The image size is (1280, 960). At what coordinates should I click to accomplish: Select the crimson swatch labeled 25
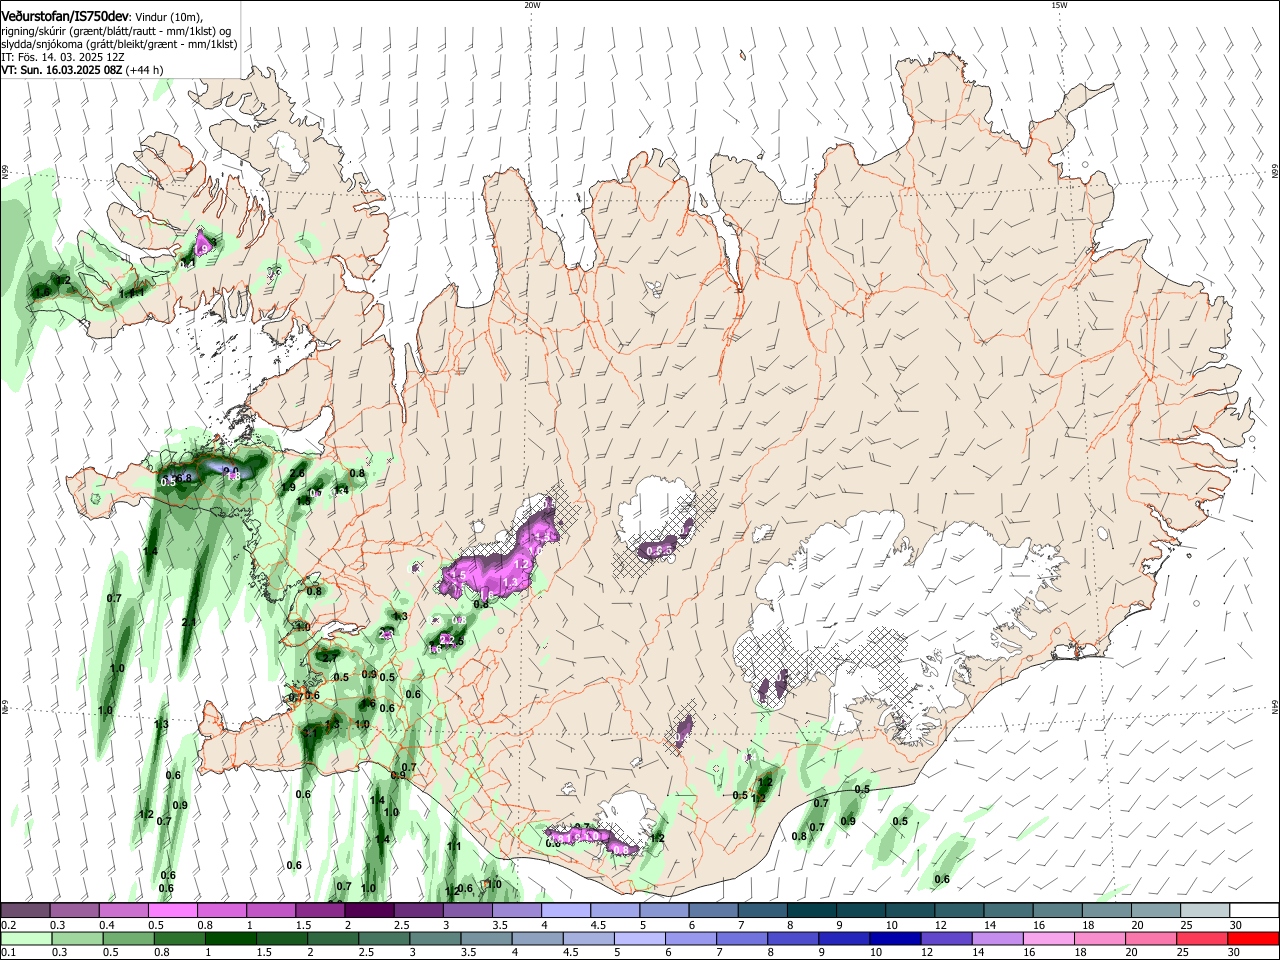tap(1203, 939)
